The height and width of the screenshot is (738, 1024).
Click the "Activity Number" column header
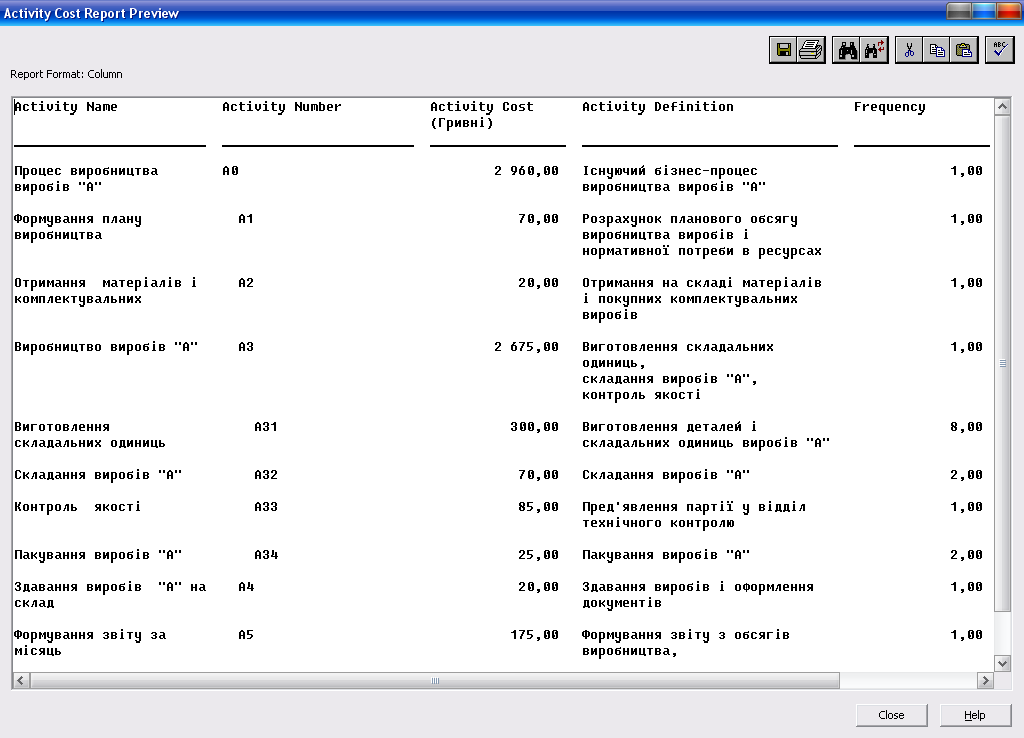click(x=281, y=106)
